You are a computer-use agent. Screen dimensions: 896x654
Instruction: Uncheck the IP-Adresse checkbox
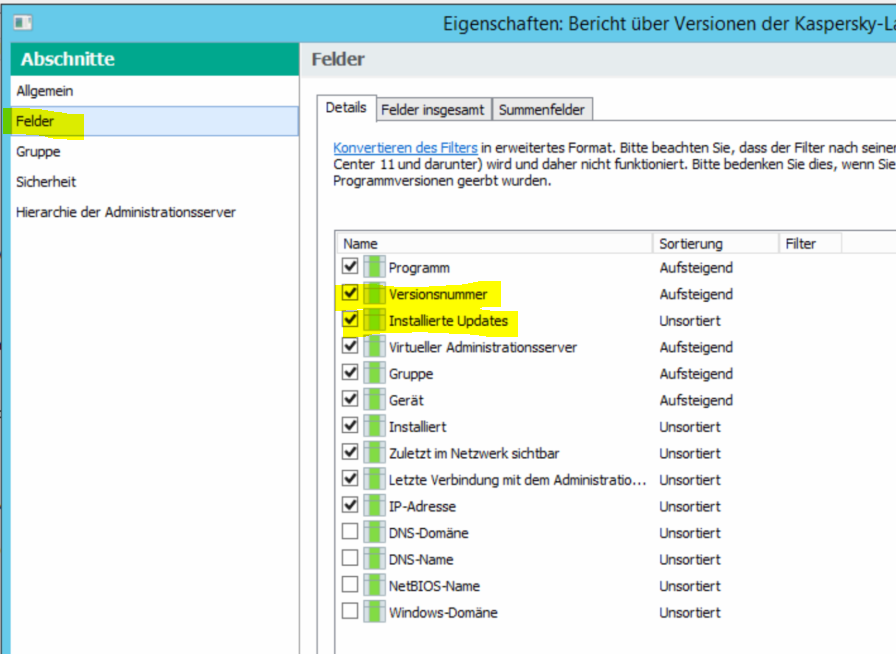pos(350,505)
